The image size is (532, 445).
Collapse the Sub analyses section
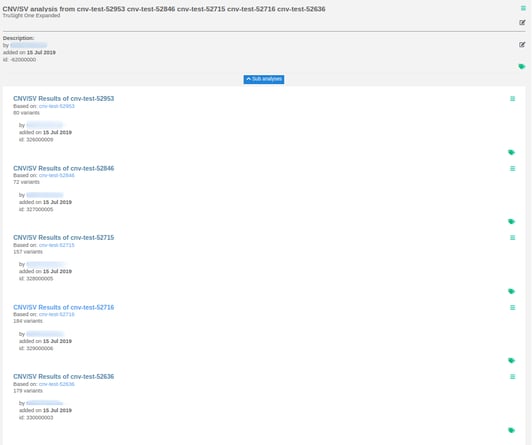point(264,79)
